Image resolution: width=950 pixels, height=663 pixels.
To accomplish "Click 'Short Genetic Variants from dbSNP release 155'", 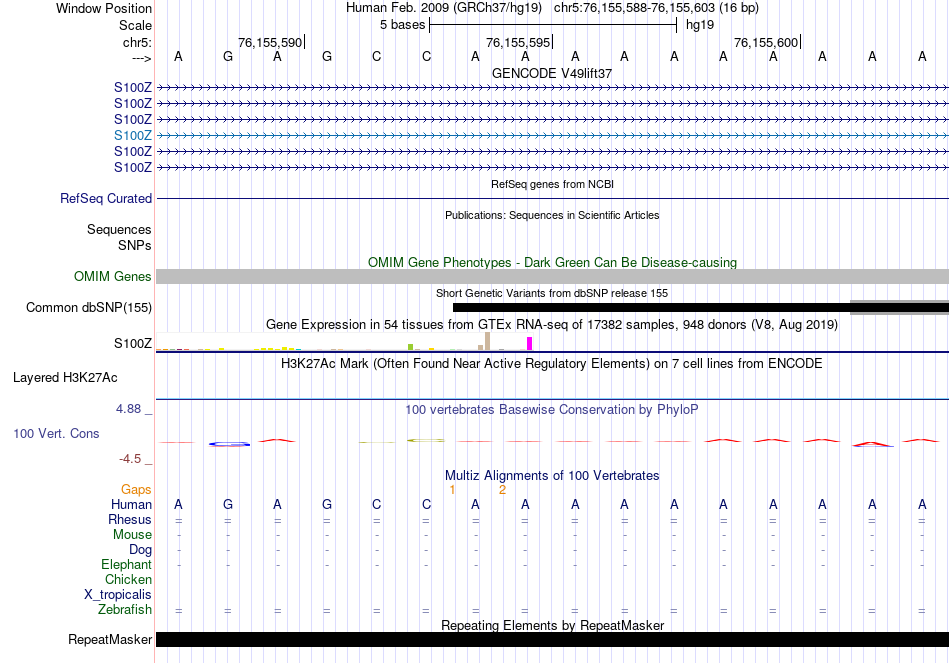I will click(552, 293).
